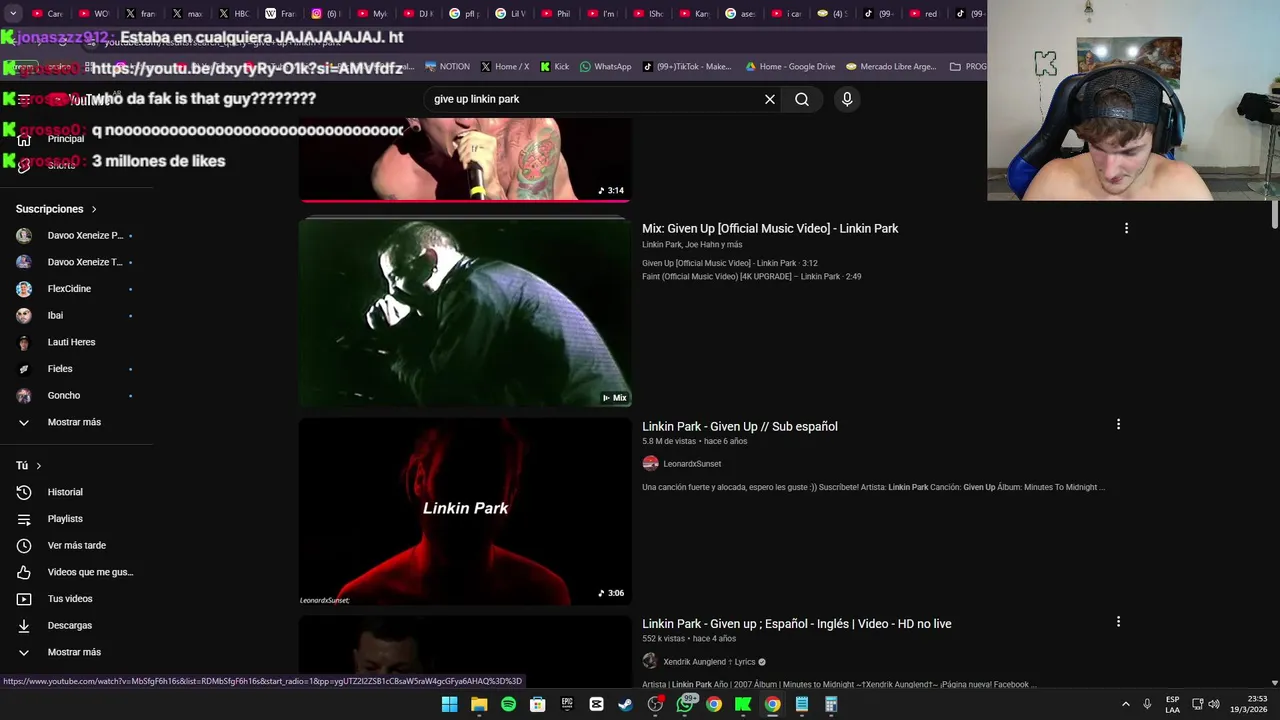Viewport: 1280px width, 720px height.
Task: Play the Mix thumbnail with Mix badge
Action: pyautogui.click(x=465, y=312)
